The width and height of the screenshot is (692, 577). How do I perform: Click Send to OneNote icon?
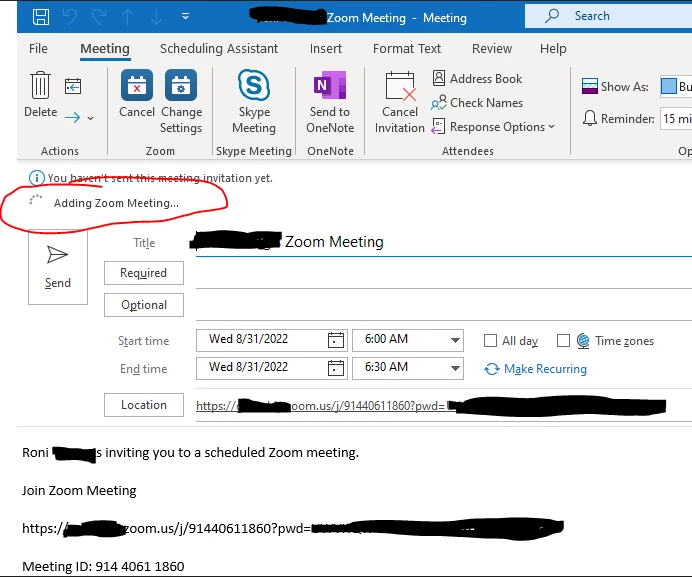point(330,85)
